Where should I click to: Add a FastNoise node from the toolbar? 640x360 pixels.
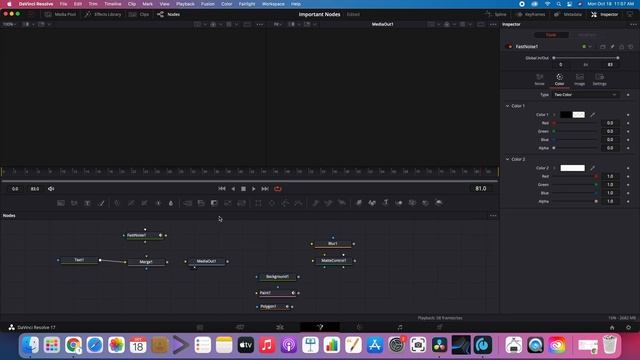(74, 203)
